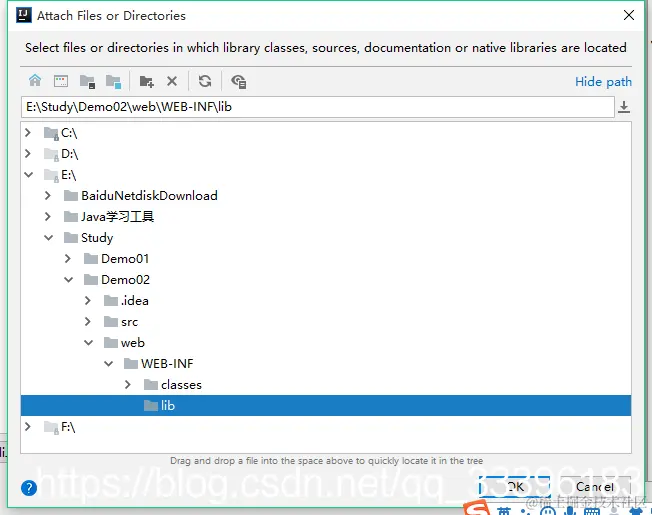Select the .idea folder row
The width and height of the screenshot is (652, 515).
point(326,301)
